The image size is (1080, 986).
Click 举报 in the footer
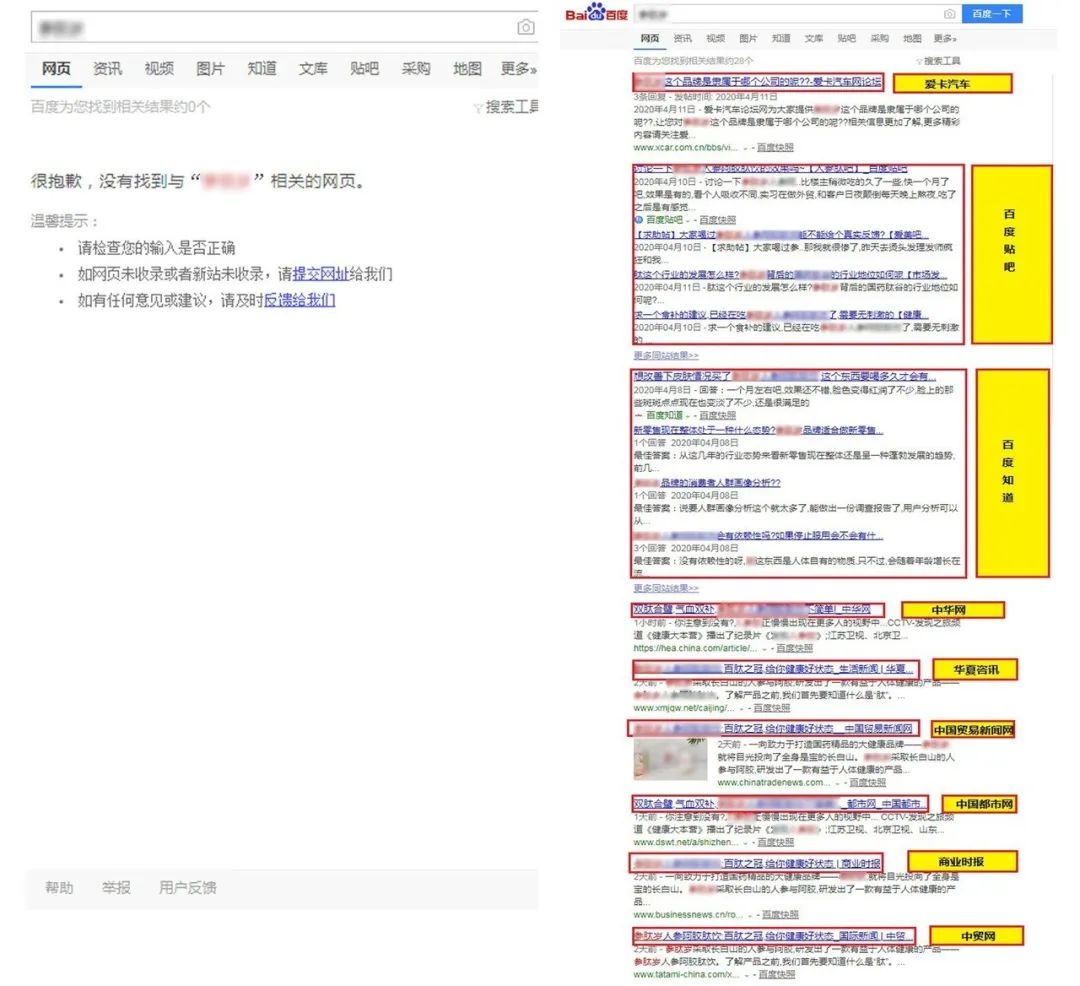(x=116, y=888)
